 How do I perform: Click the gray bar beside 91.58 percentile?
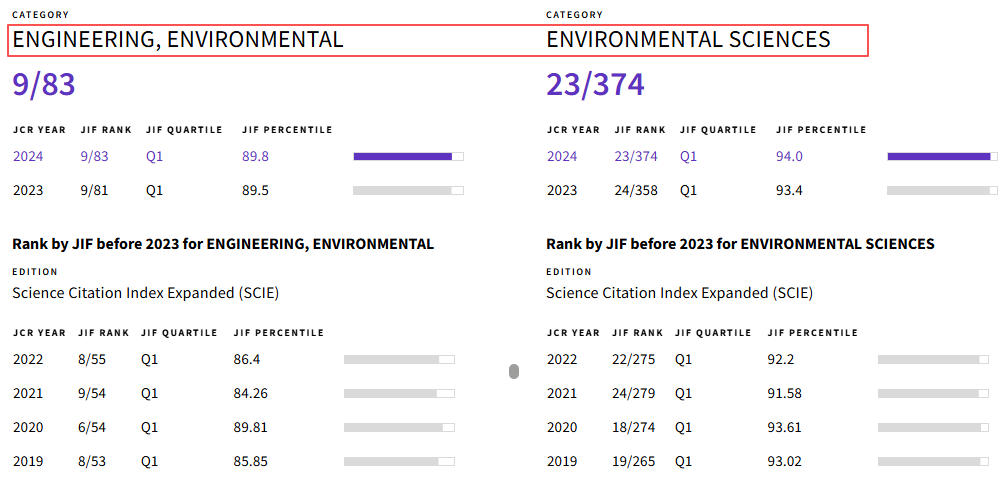(933, 393)
